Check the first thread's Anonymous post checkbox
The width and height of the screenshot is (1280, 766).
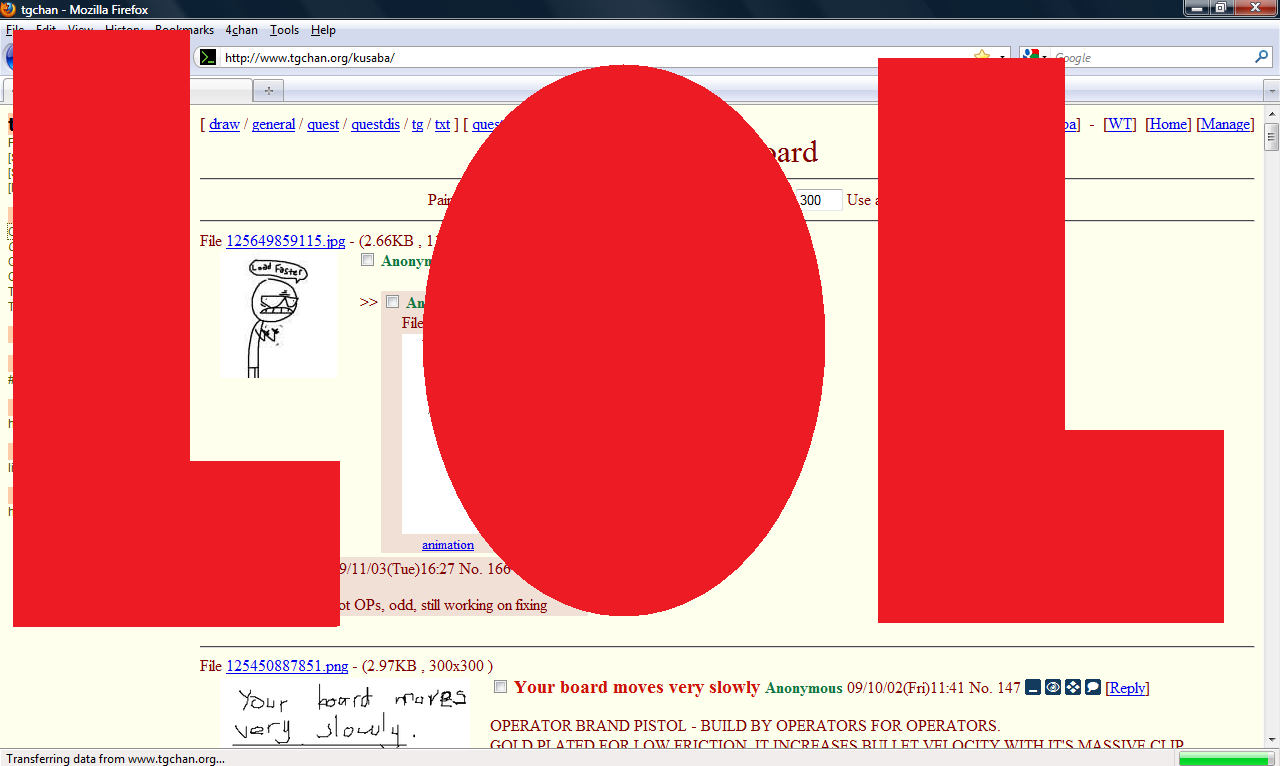coord(368,260)
